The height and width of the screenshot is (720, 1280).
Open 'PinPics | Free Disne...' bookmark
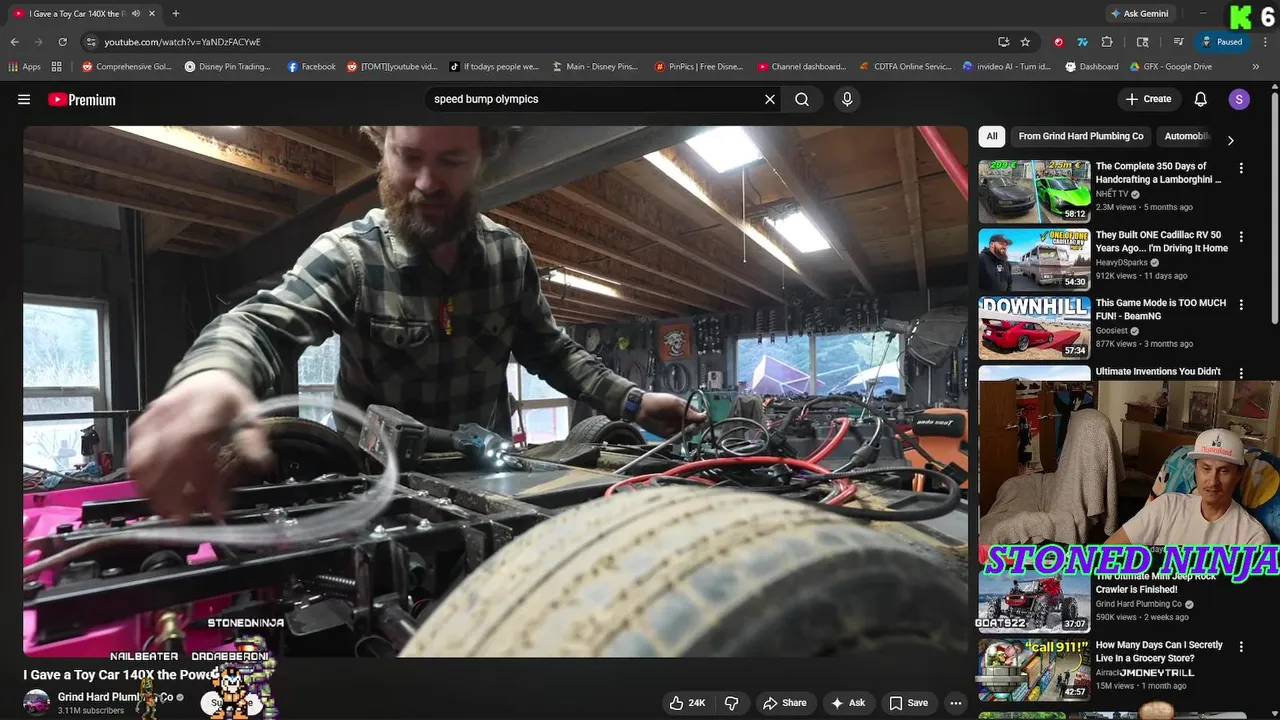tap(699, 67)
